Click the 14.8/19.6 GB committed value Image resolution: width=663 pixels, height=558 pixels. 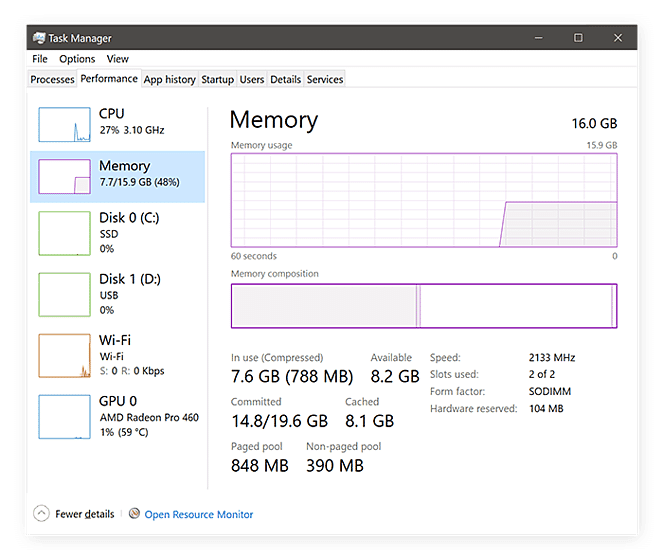pos(279,421)
